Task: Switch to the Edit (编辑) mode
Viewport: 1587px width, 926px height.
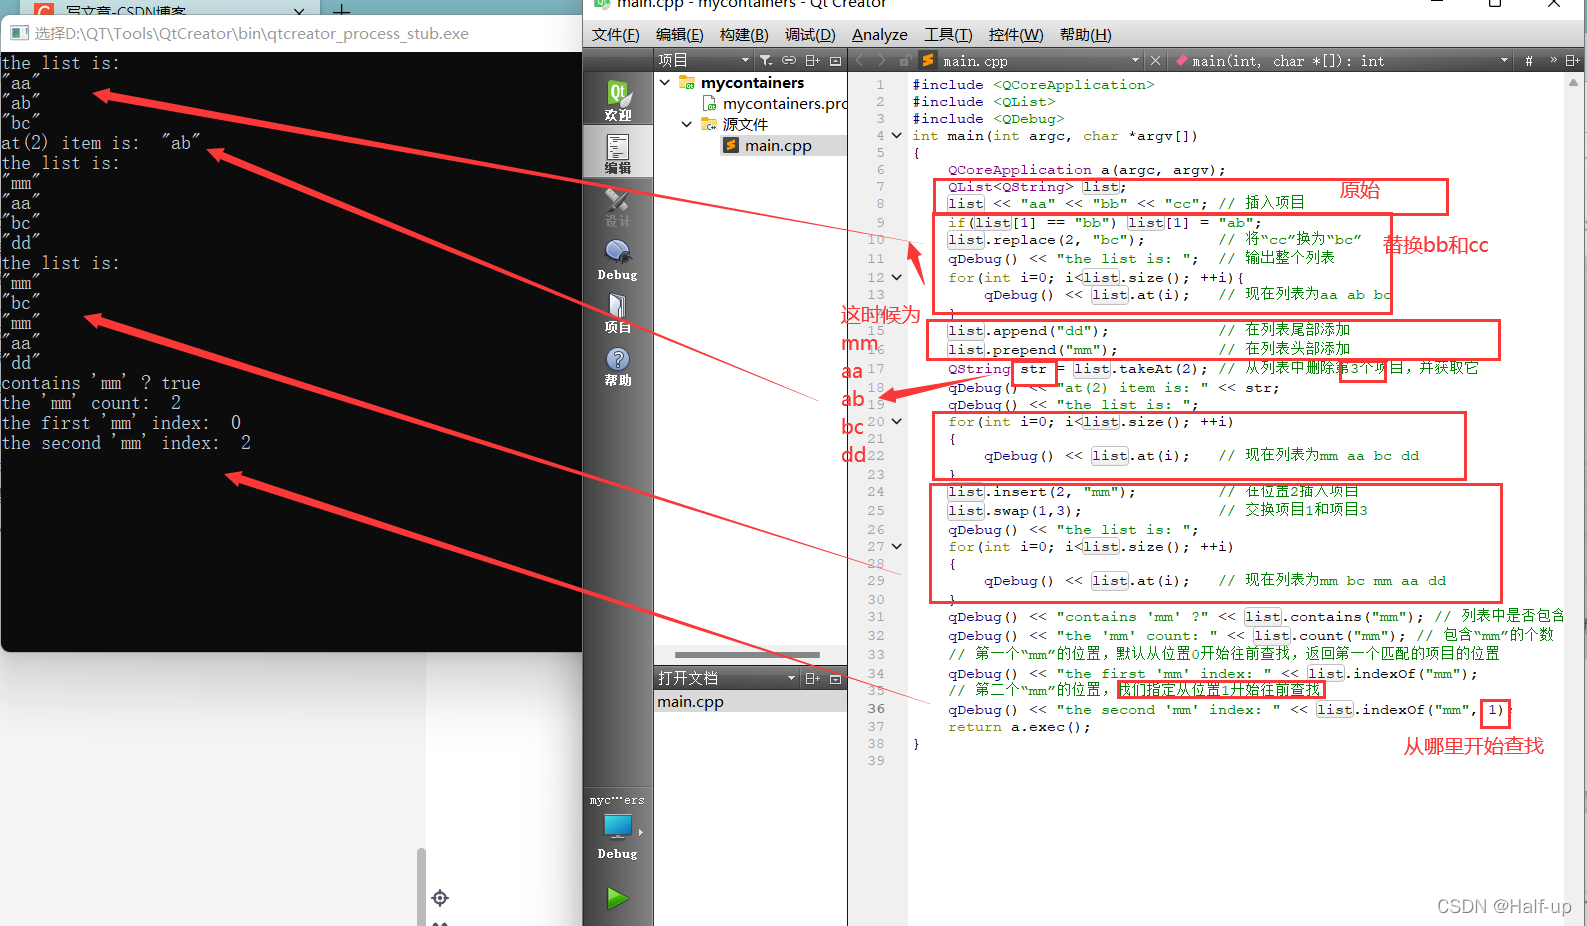Action: pyautogui.click(x=618, y=152)
